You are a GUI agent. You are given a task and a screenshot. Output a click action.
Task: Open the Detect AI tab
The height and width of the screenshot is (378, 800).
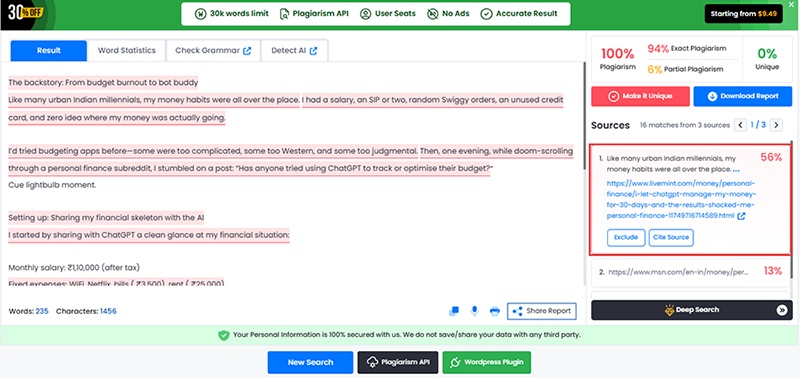pyautogui.click(x=294, y=51)
